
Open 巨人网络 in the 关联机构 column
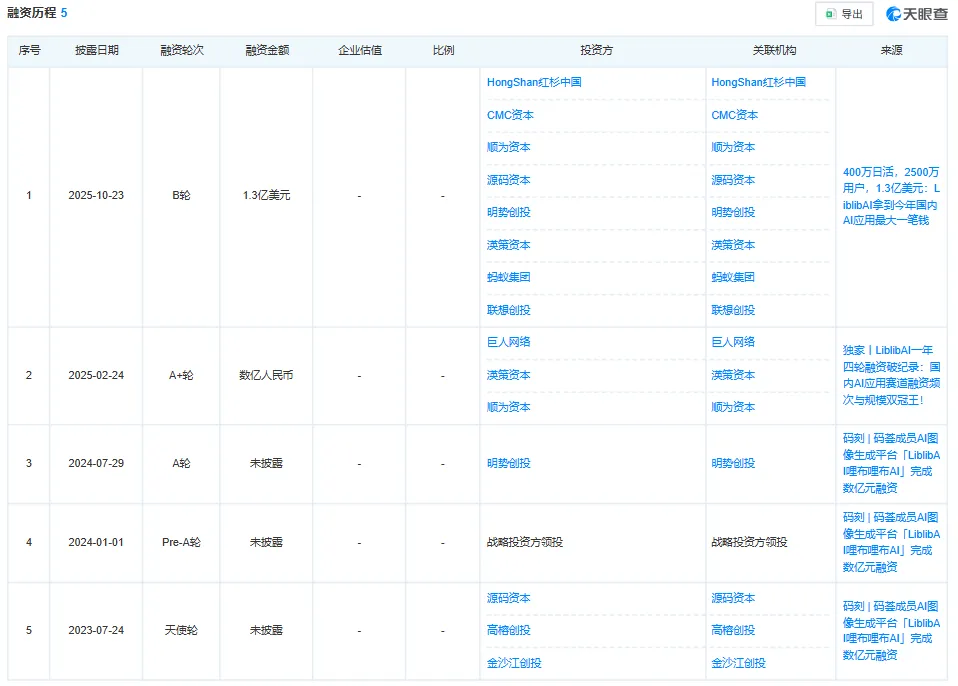(x=733, y=342)
